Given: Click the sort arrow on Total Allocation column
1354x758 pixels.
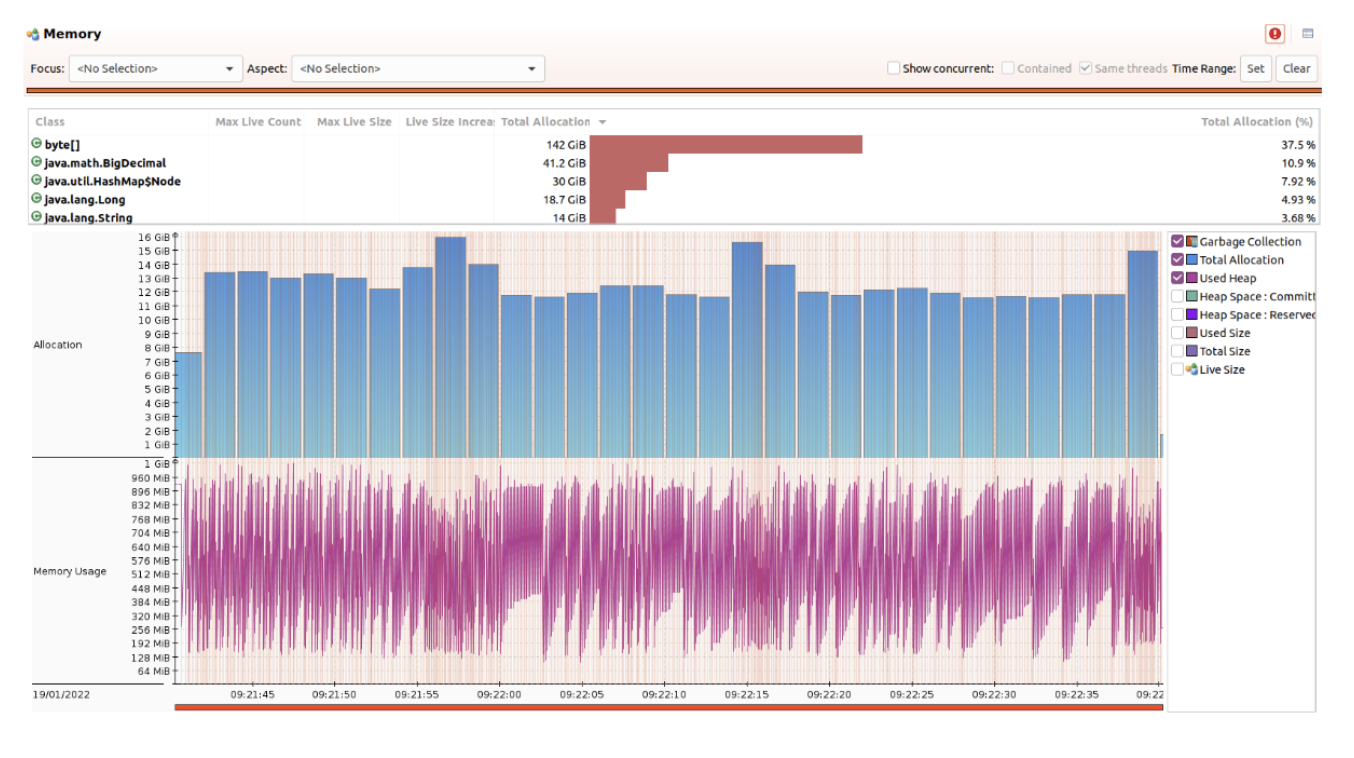Looking at the screenshot, I should click(x=602, y=122).
